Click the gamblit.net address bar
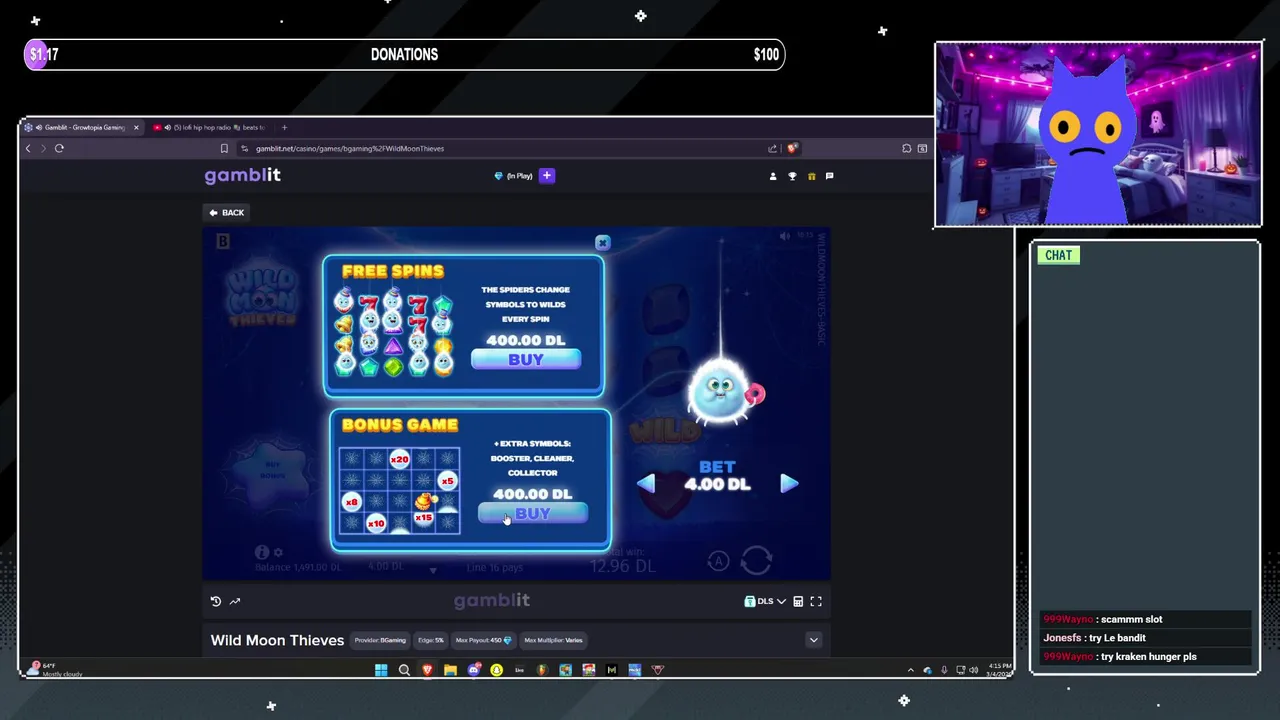 (x=500, y=148)
